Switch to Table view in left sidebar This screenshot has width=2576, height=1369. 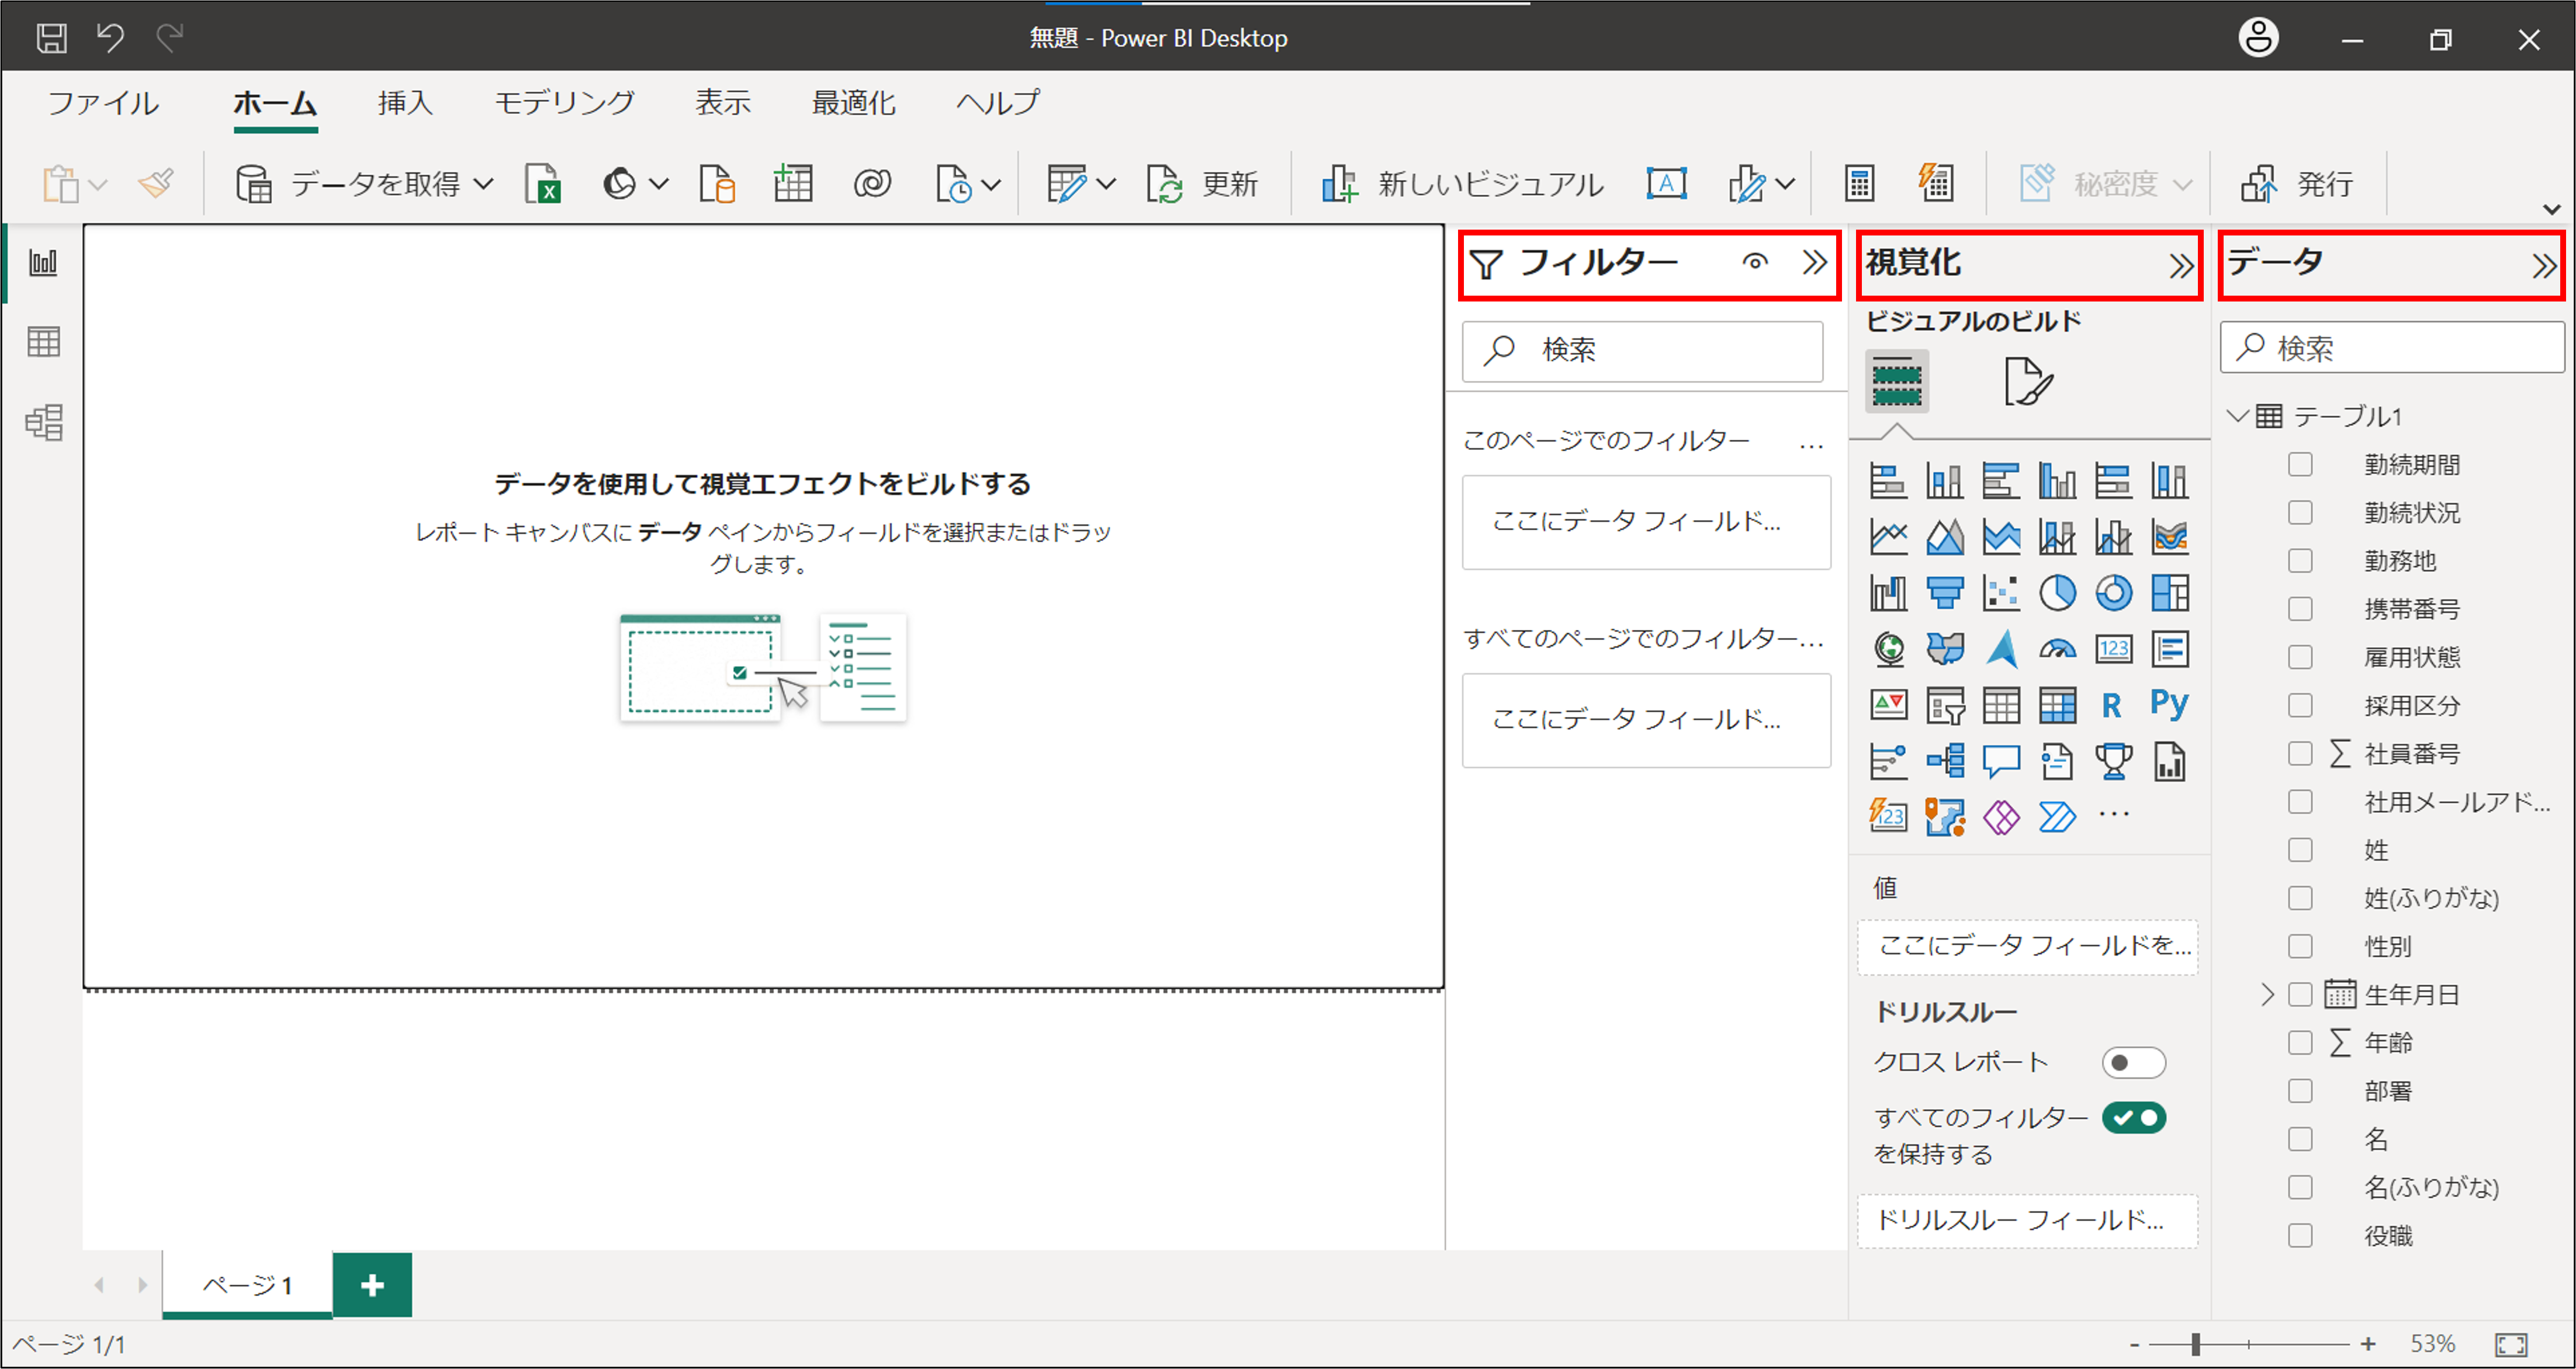(x=43, y=342)
